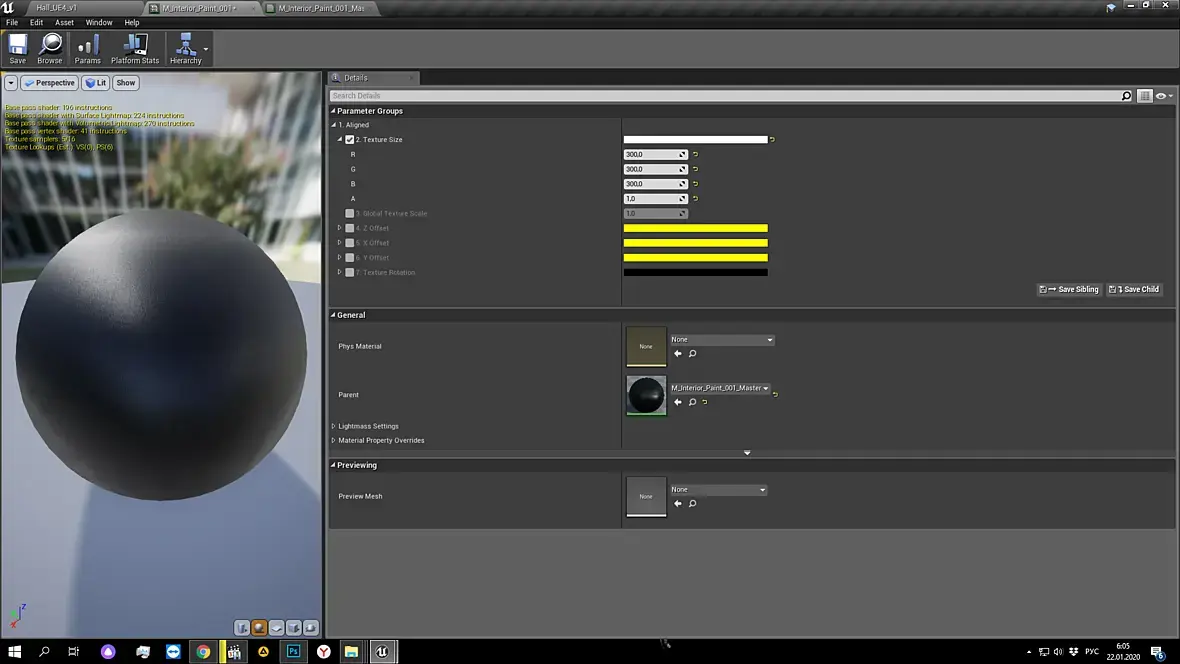Use selected mesh as preview (teapot icon)
The image size is (1180, 664).
coord(310,628)
